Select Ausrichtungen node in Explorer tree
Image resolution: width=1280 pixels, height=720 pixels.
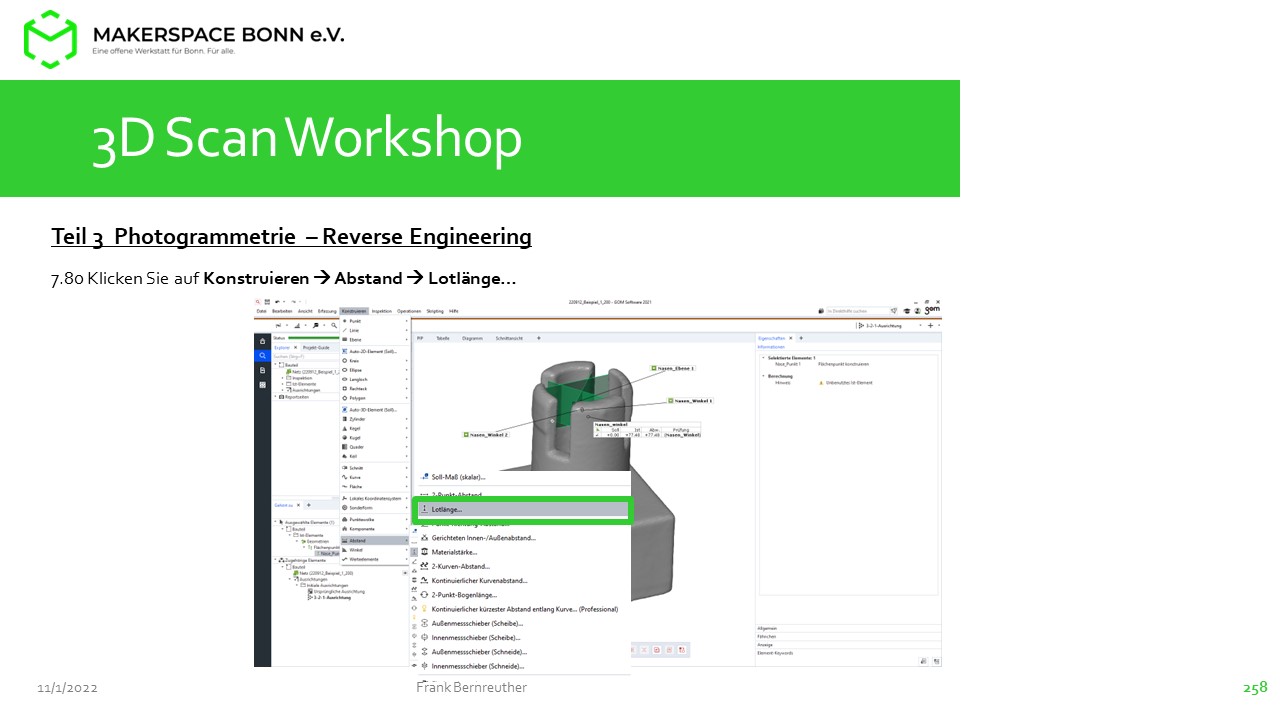click(x=304, y=390)
